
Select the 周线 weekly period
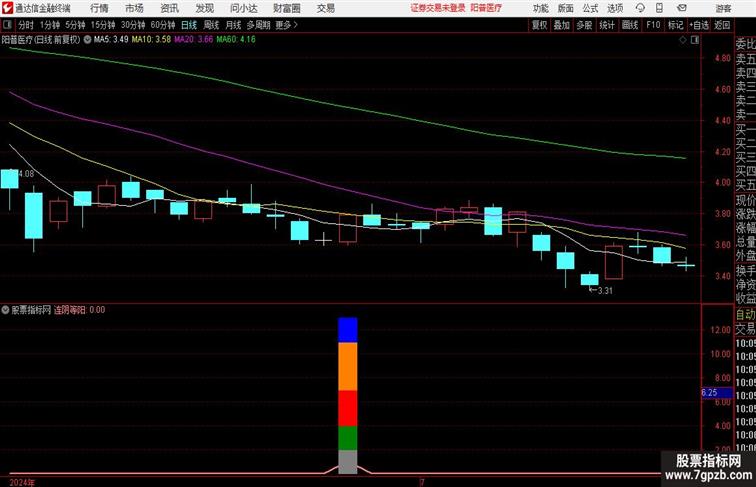(211, 25)
